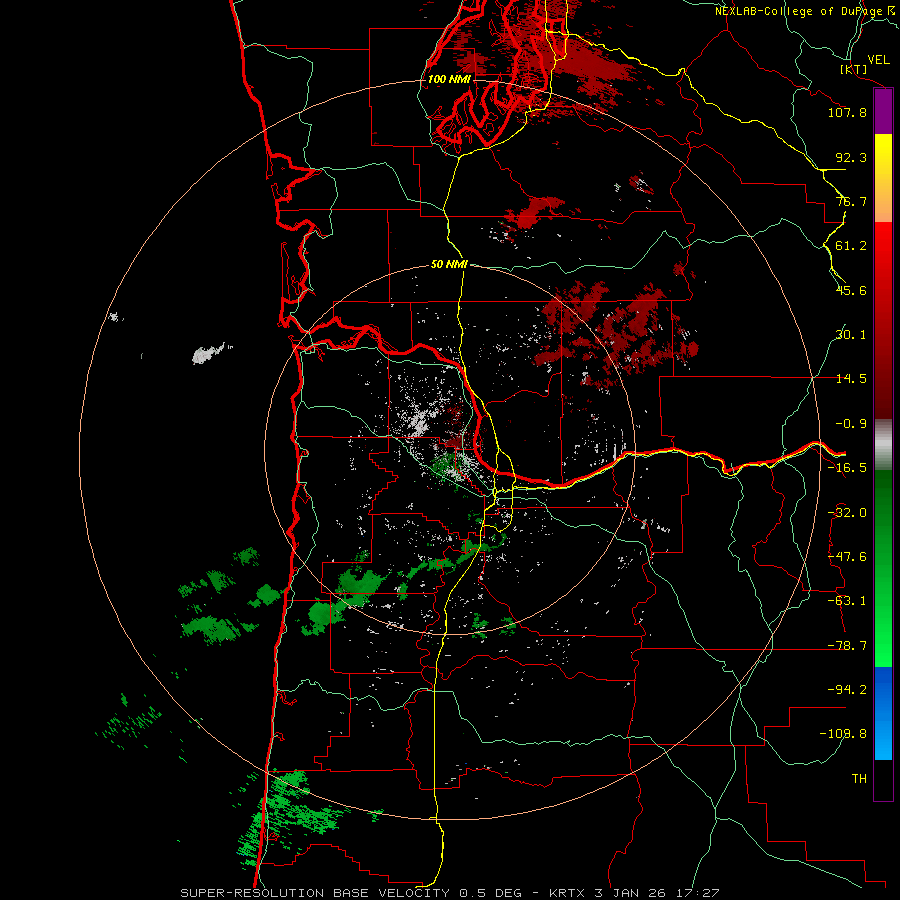Screen dimensions: 900x900
Task: Pick the black TH segment of the color bar
Action: pos(883,780)
